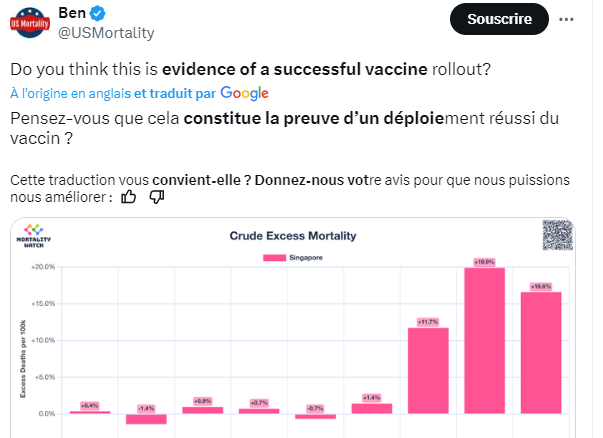Click the QR code in chart corner

(x=558, y=236)
